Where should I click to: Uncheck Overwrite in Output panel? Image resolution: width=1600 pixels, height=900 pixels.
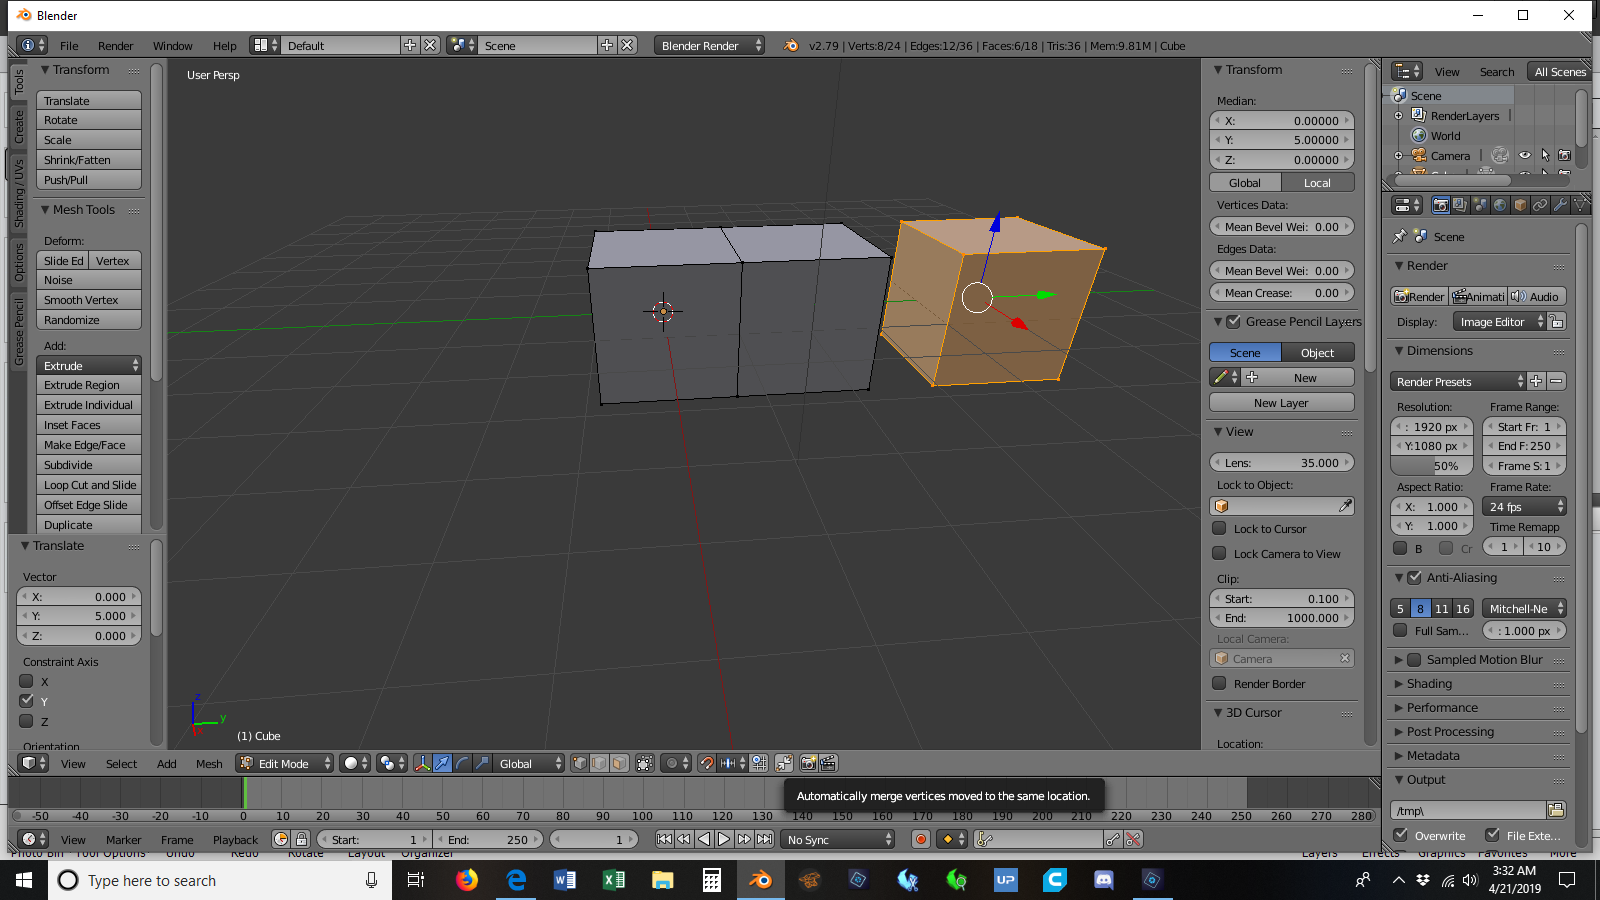(1401, 835)
